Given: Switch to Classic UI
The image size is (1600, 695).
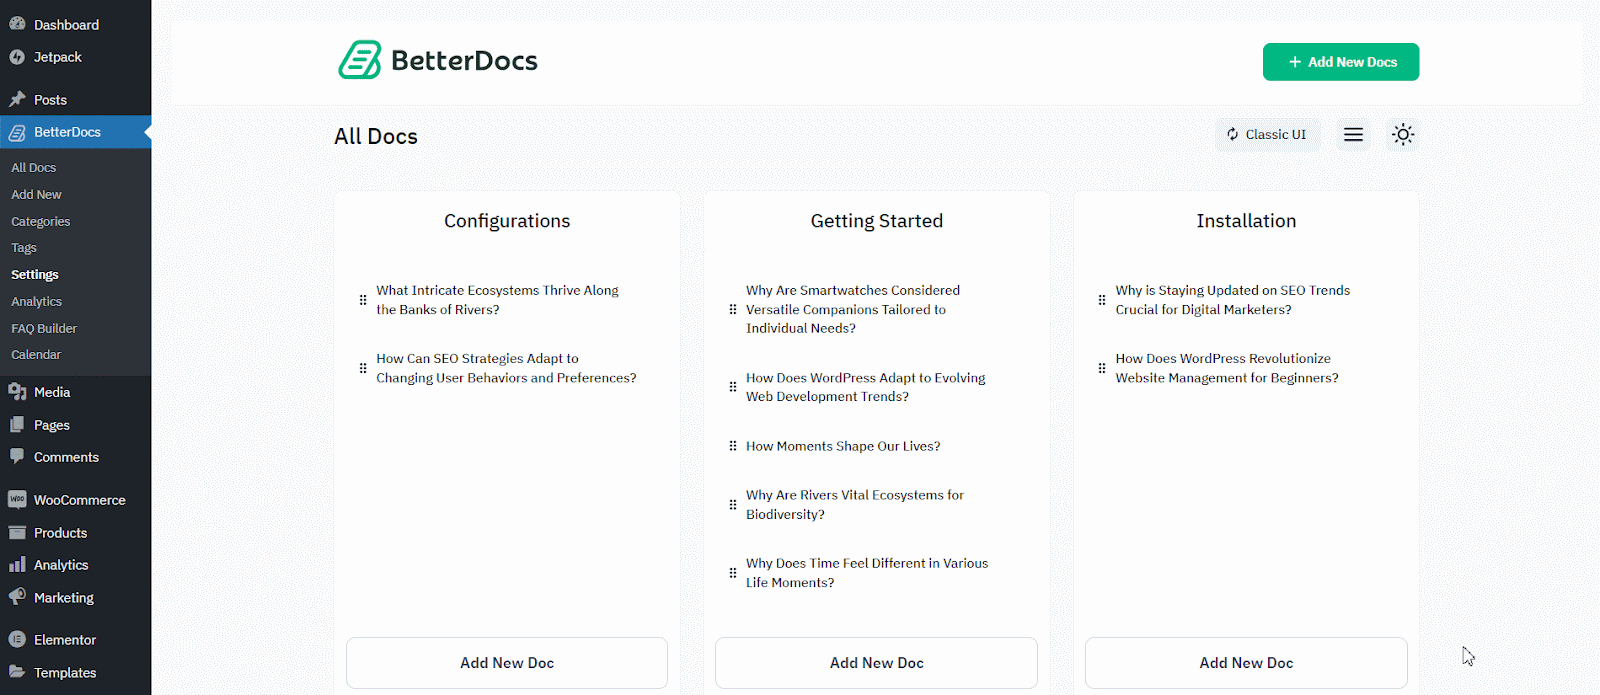Looking at the screenshot, I should (1267, 134).
